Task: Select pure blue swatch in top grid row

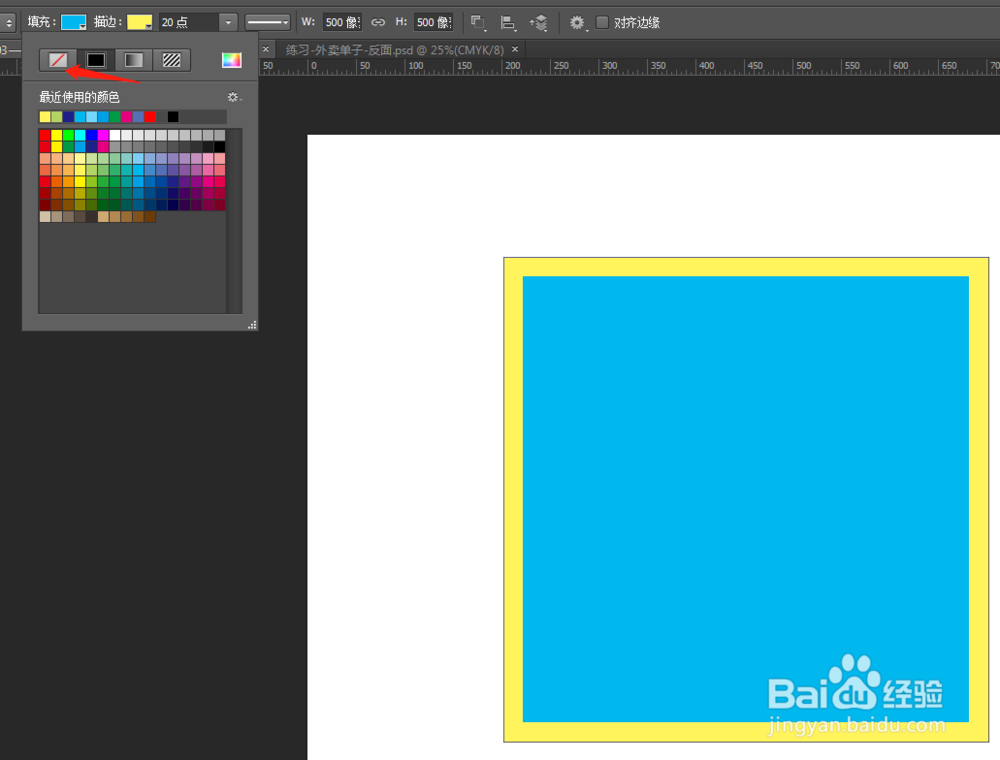Action: coord(91,135)
